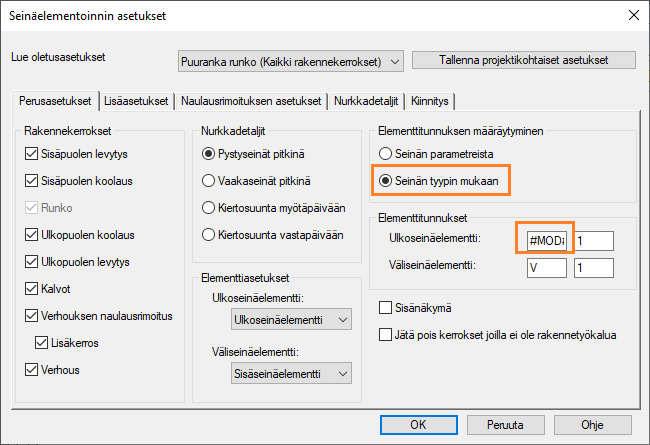The width and height of the screenshot is (650, 445).
Task: Click the Ulkoseinäelementti #MOD identifier field
Action: (546, 241)
